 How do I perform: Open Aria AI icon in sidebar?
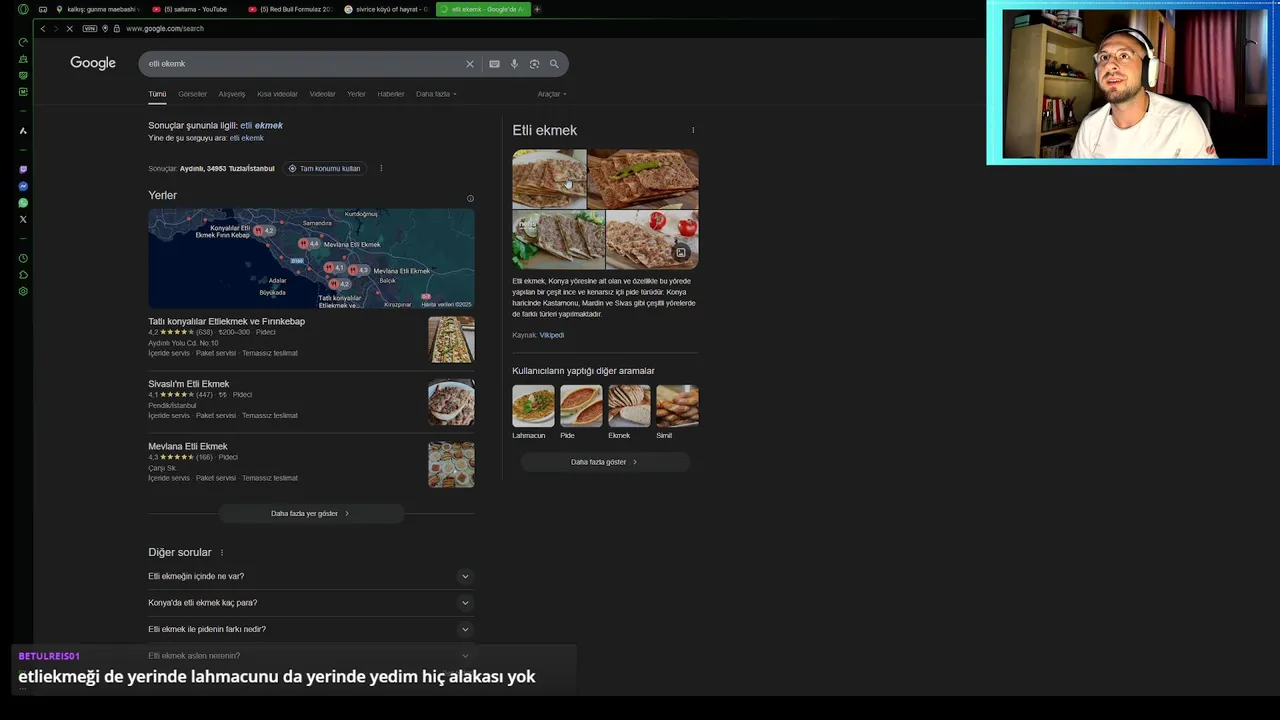coord(23,130)
